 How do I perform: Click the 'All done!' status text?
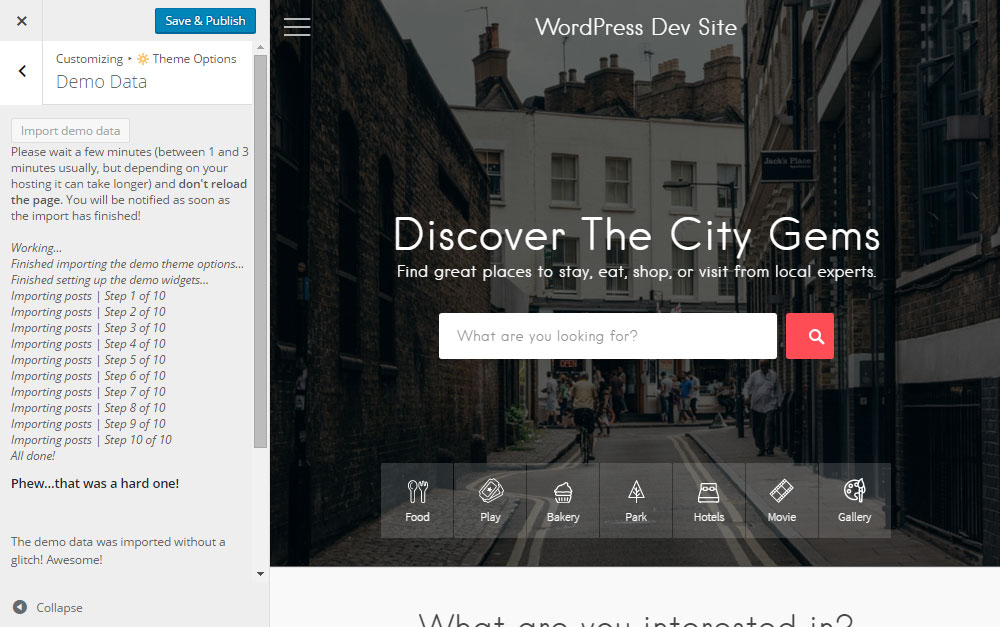click(x=33, y=456)
